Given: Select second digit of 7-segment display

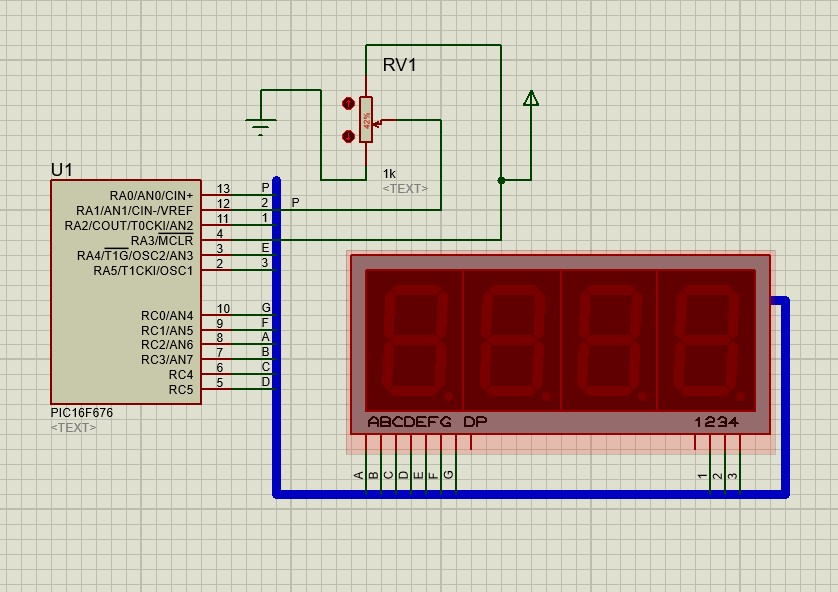Looking at the screenshot, I should 512,340.
